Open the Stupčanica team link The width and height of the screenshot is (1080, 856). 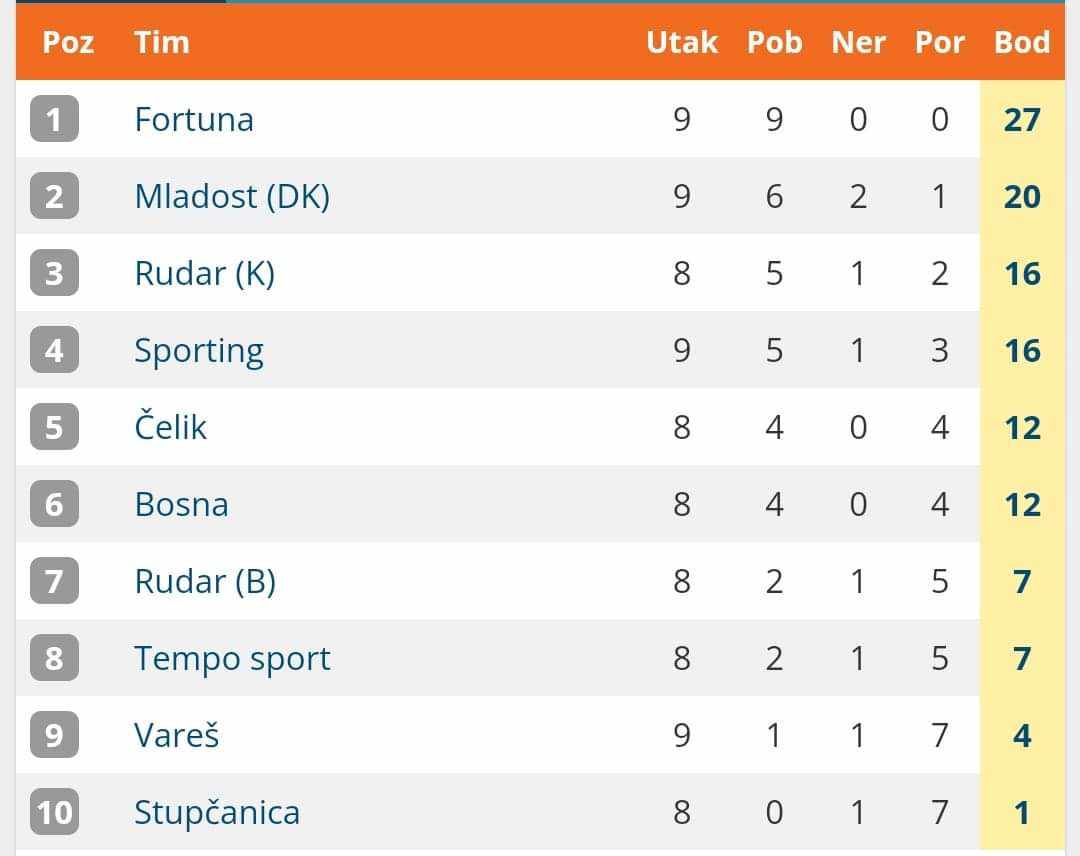coord(217,813)
